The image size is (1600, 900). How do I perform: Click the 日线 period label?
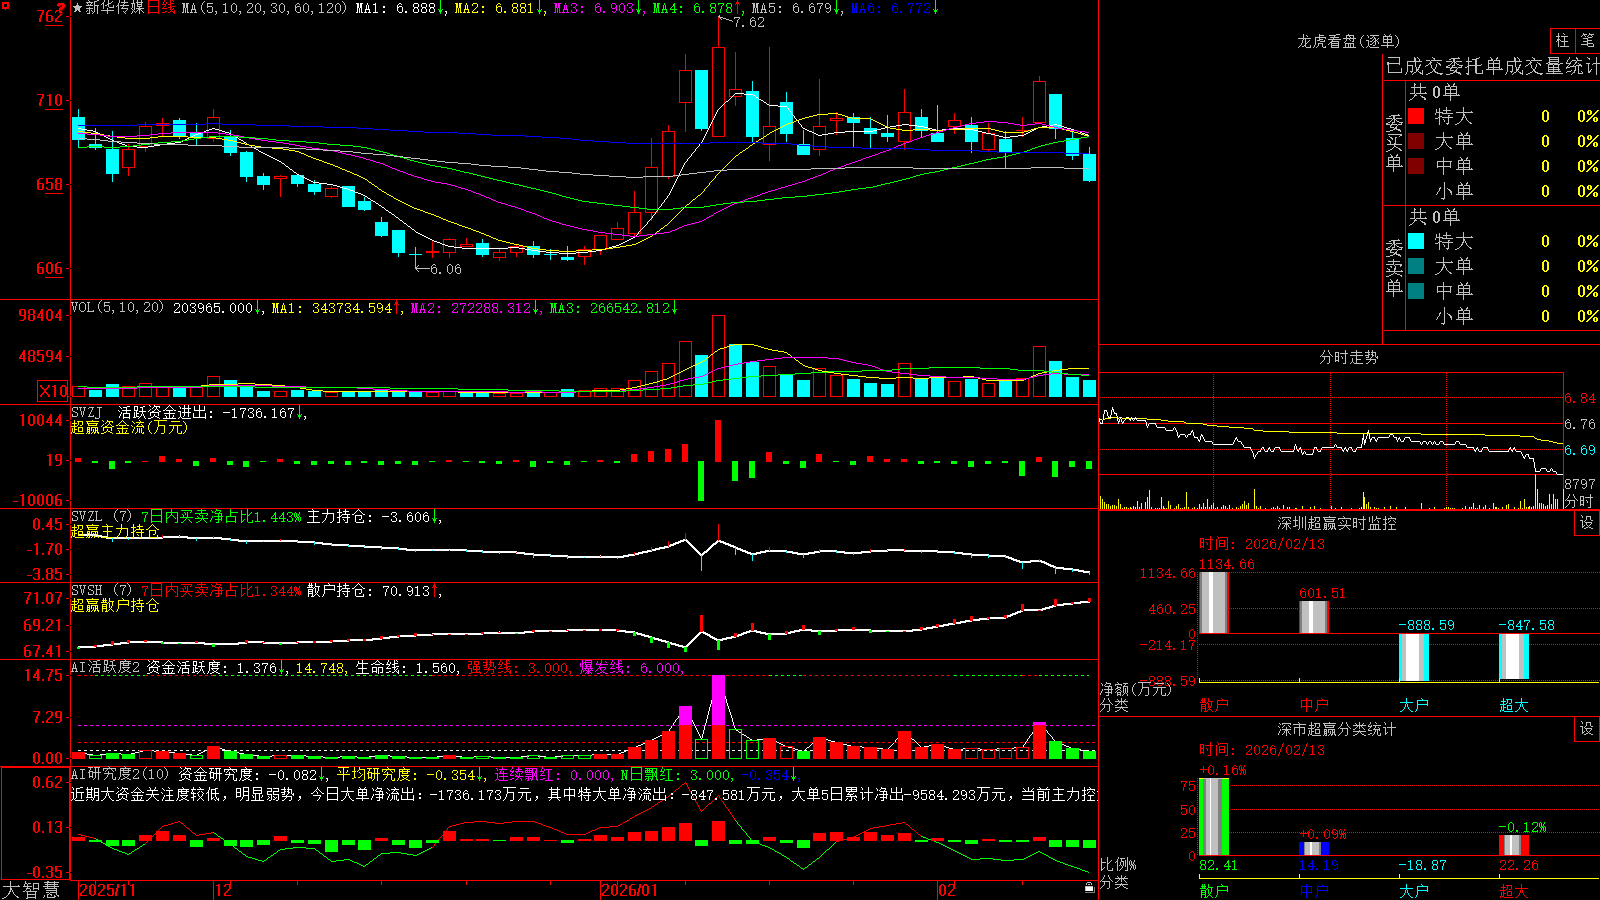point(161,8)
